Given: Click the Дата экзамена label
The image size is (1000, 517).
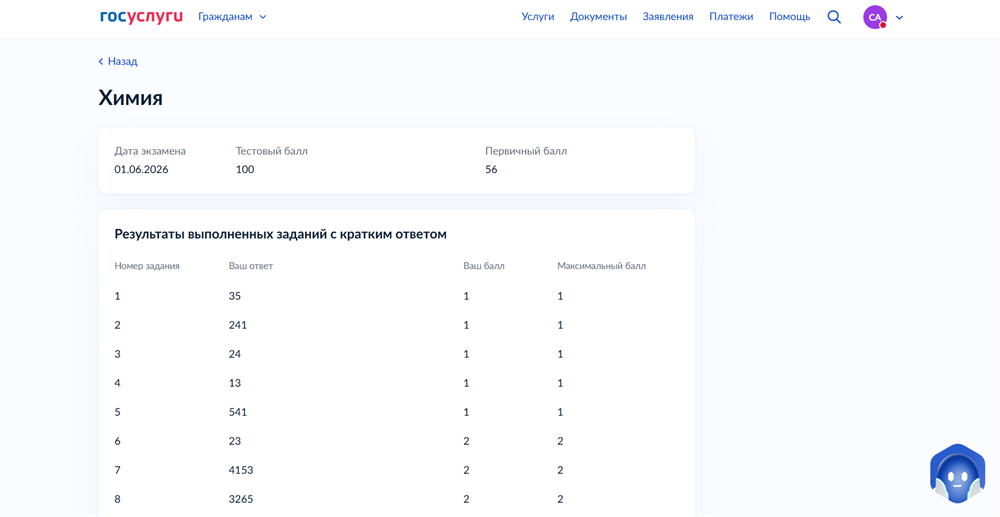Looking at the screenshot, I should click(x=150, y=151).
